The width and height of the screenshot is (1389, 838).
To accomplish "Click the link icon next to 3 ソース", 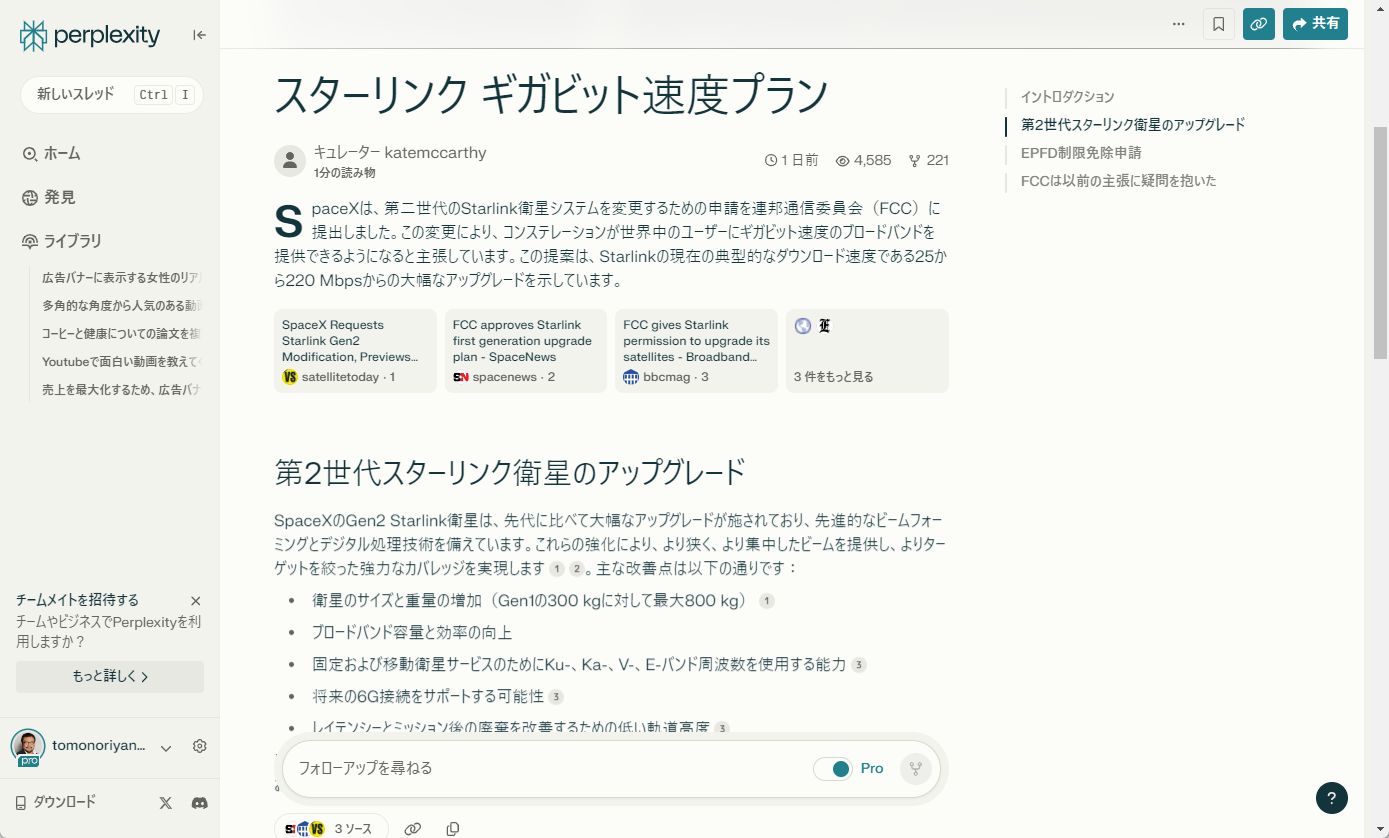I will click(x=413, y=828).
